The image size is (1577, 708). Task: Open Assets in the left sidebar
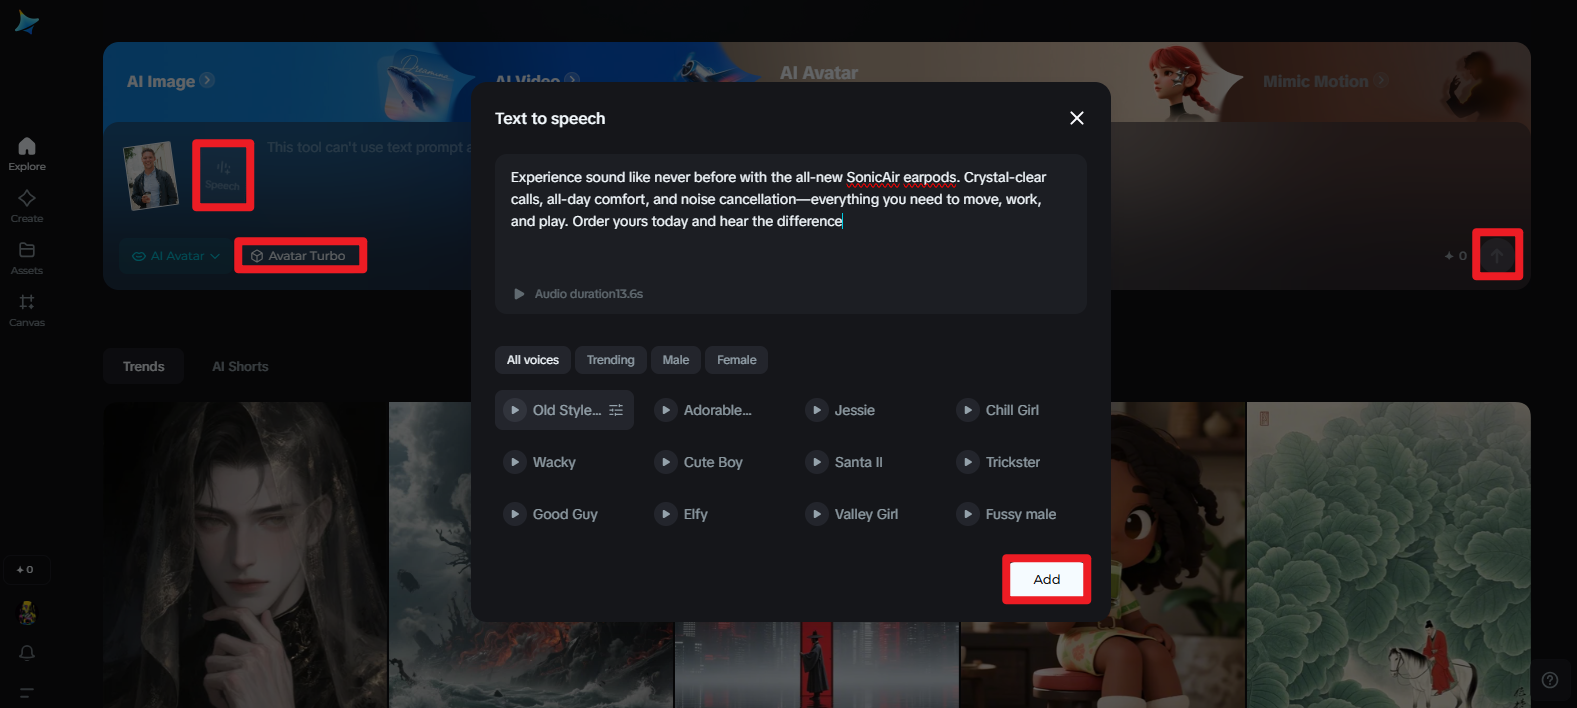point(27,258)
